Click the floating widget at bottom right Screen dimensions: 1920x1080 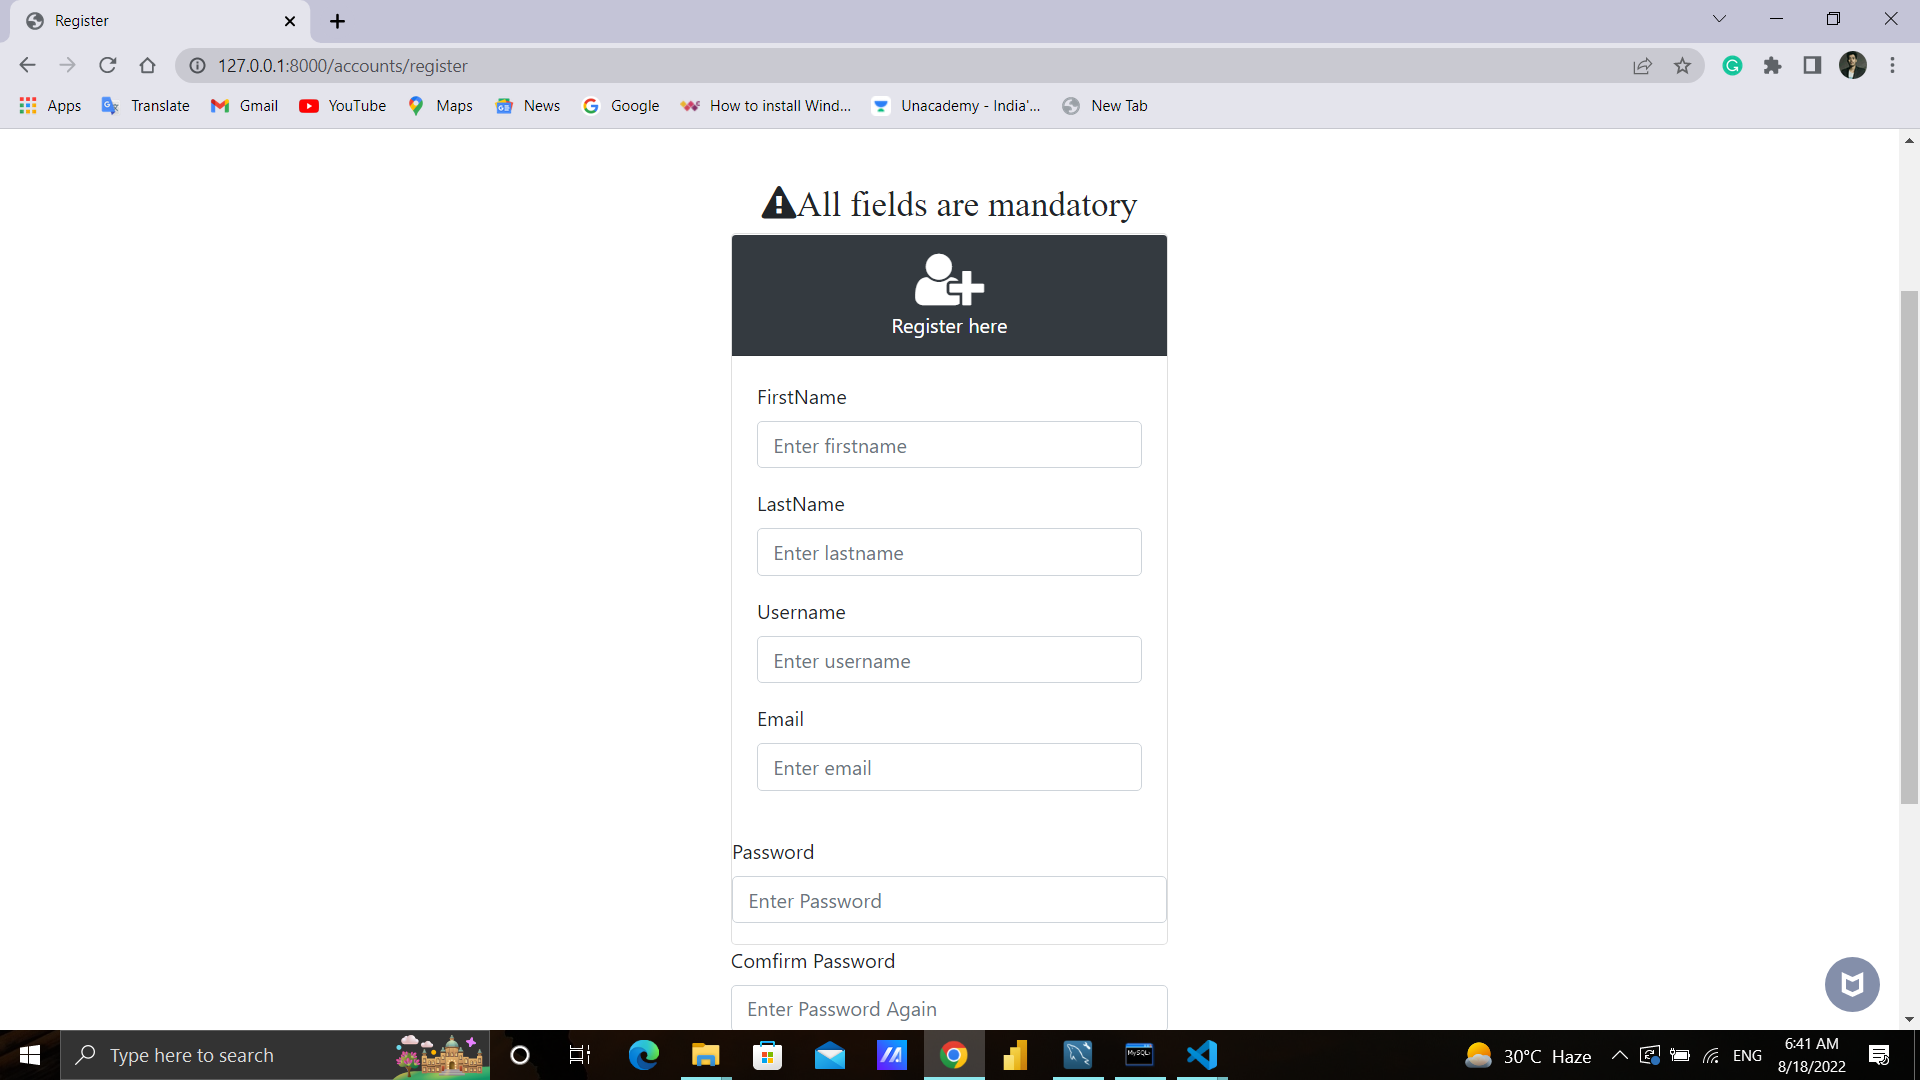tap(1852, 984)
